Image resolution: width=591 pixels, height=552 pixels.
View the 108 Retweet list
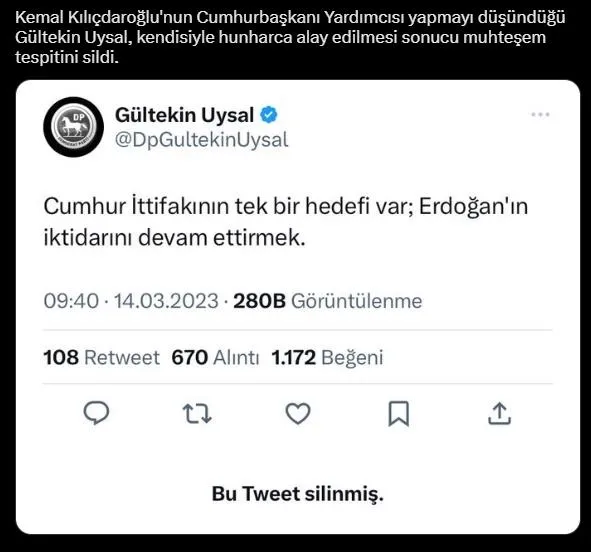101,357
